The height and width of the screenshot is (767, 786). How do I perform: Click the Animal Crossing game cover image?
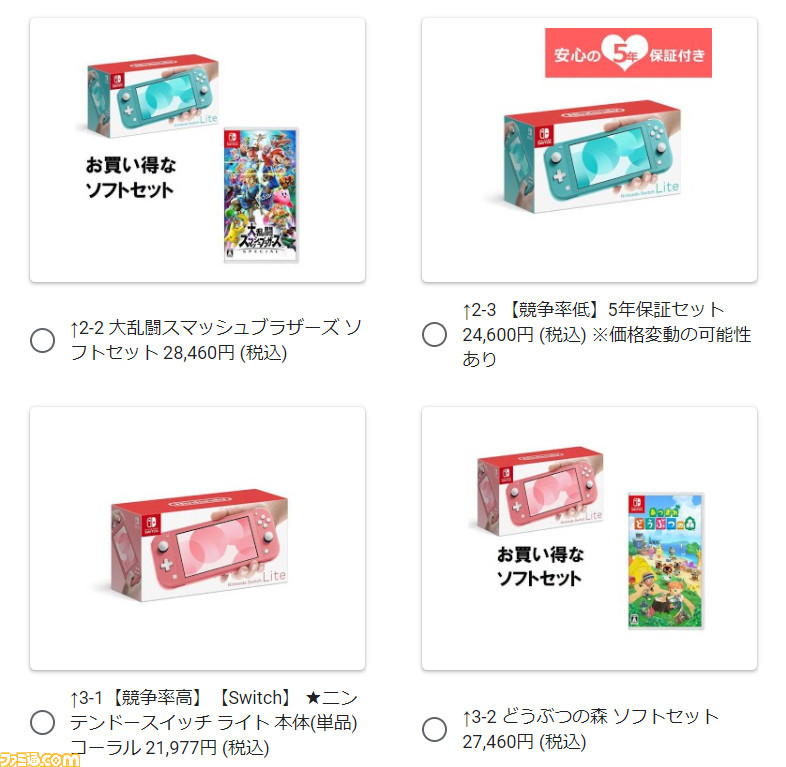(666, 560)
